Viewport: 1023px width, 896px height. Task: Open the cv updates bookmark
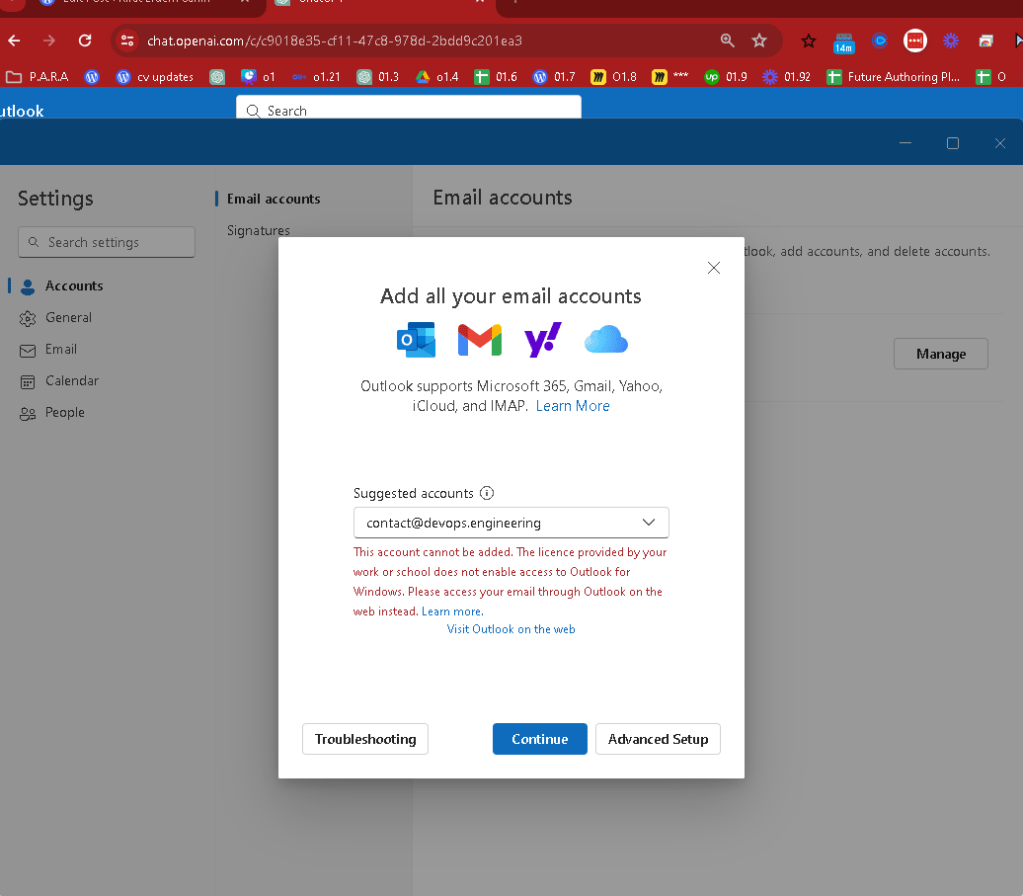pyautogui.click(x=155, y=77)
